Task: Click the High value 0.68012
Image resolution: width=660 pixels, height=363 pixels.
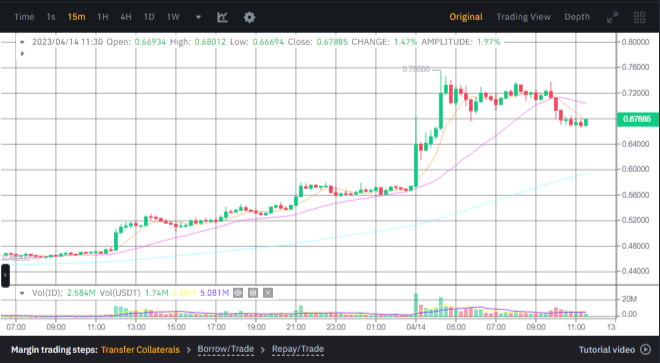Action: coord(210,42)
